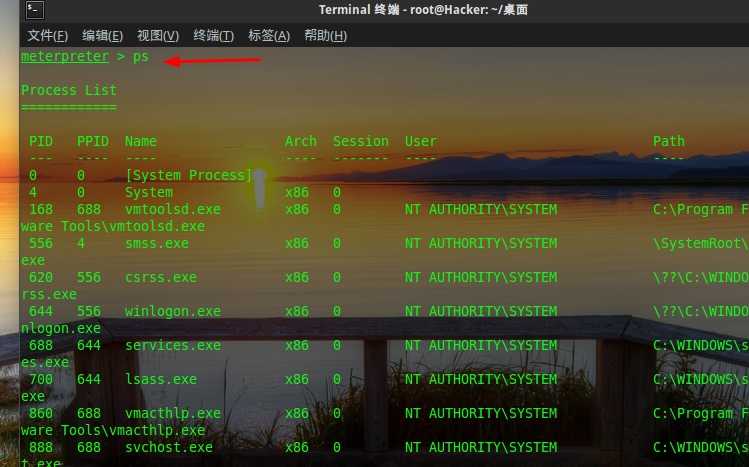Open the 帮助(H) menu
This screenshot has width=749, height=467.
click(325, 35)
